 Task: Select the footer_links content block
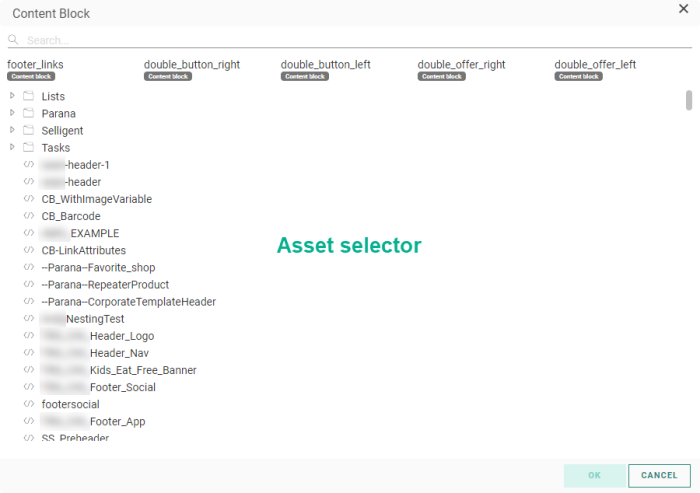36,65
